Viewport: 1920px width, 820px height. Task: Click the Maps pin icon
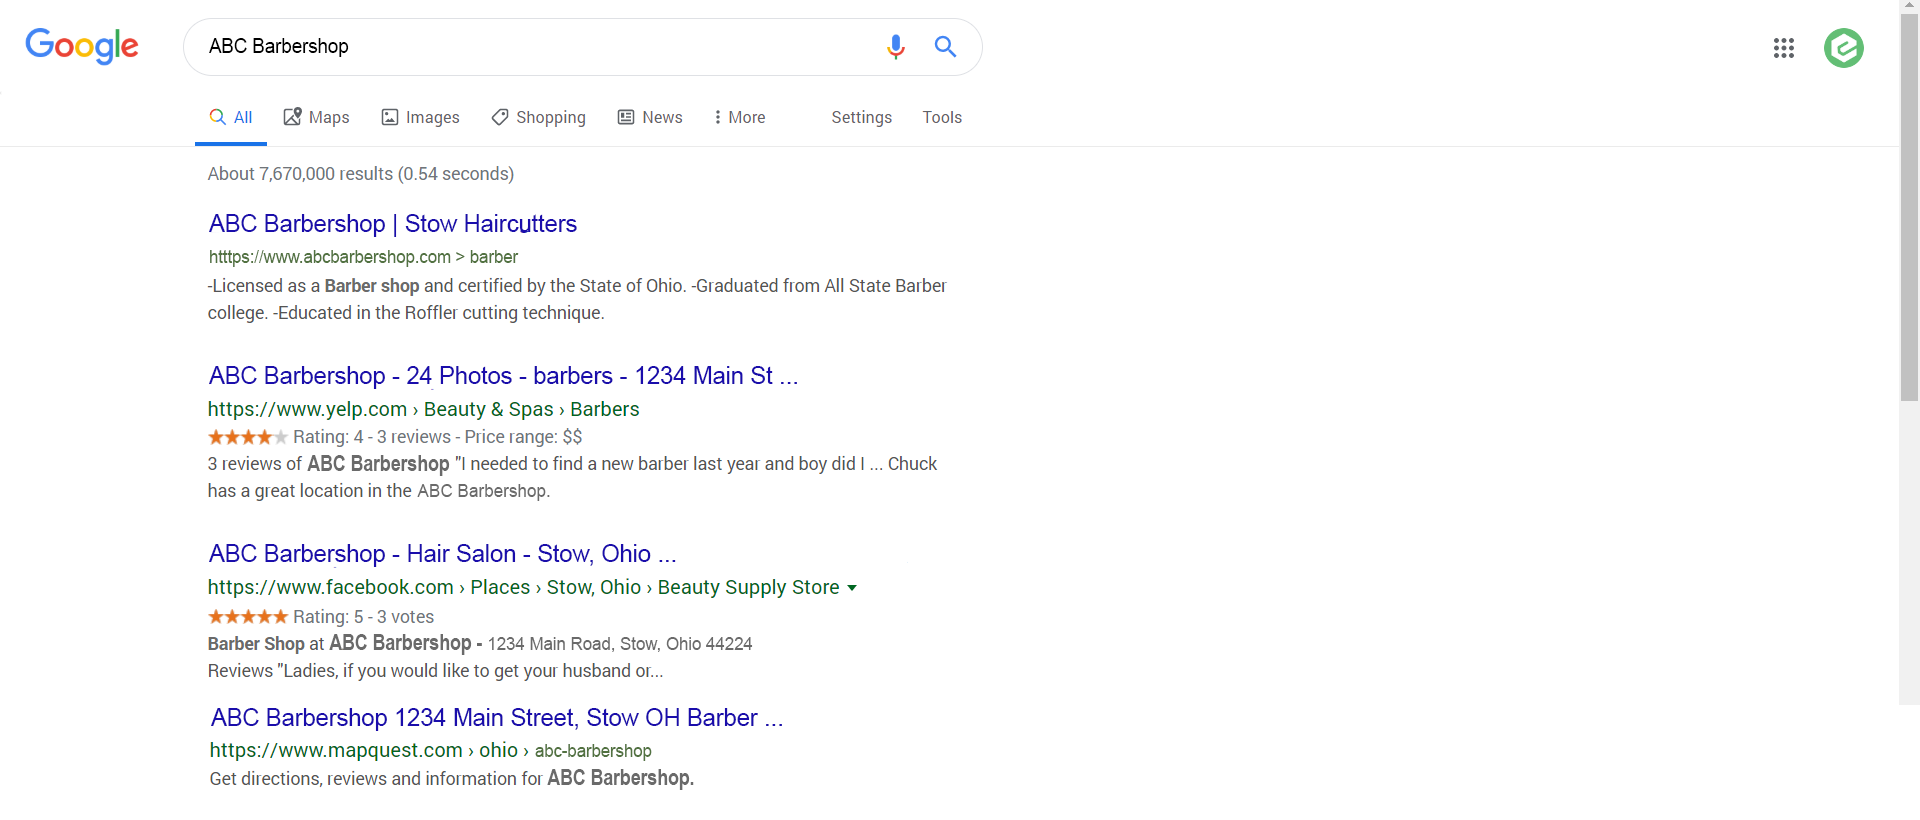293,117
